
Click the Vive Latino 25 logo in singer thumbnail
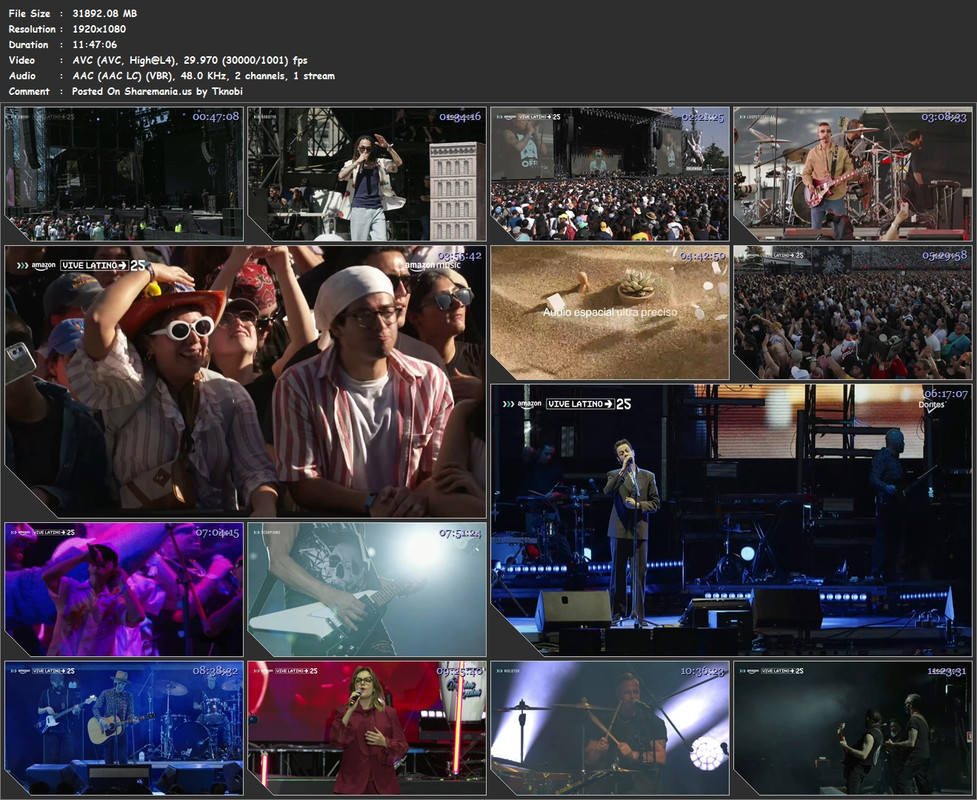click(x=589, y=404)
